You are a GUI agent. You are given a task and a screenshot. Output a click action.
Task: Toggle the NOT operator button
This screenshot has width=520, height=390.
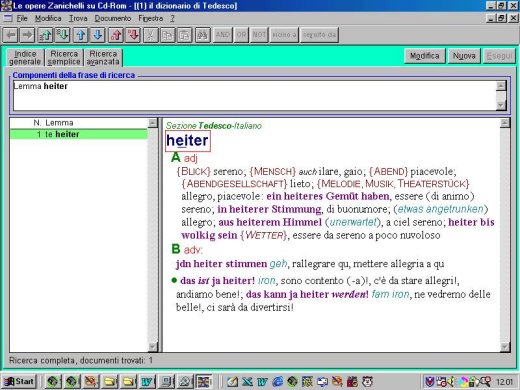click(x=259, y=35)
